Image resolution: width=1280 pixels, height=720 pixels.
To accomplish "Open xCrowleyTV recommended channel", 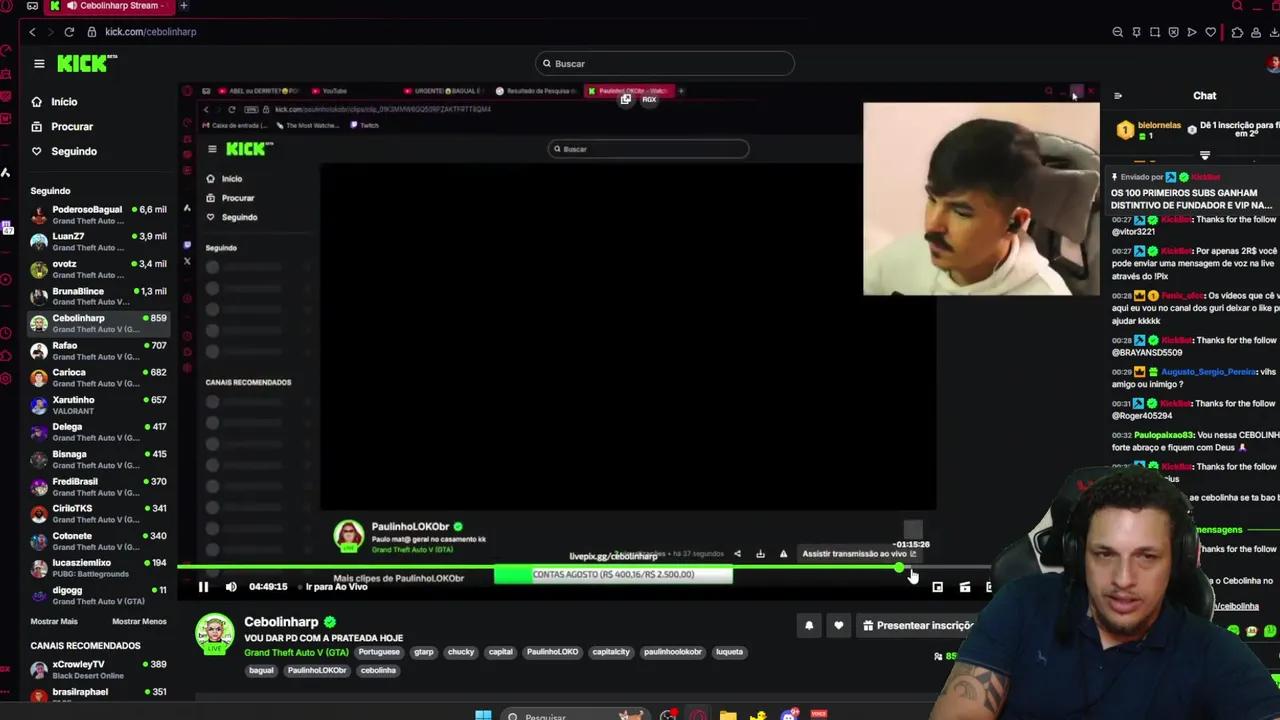I will tap(98, 669).
